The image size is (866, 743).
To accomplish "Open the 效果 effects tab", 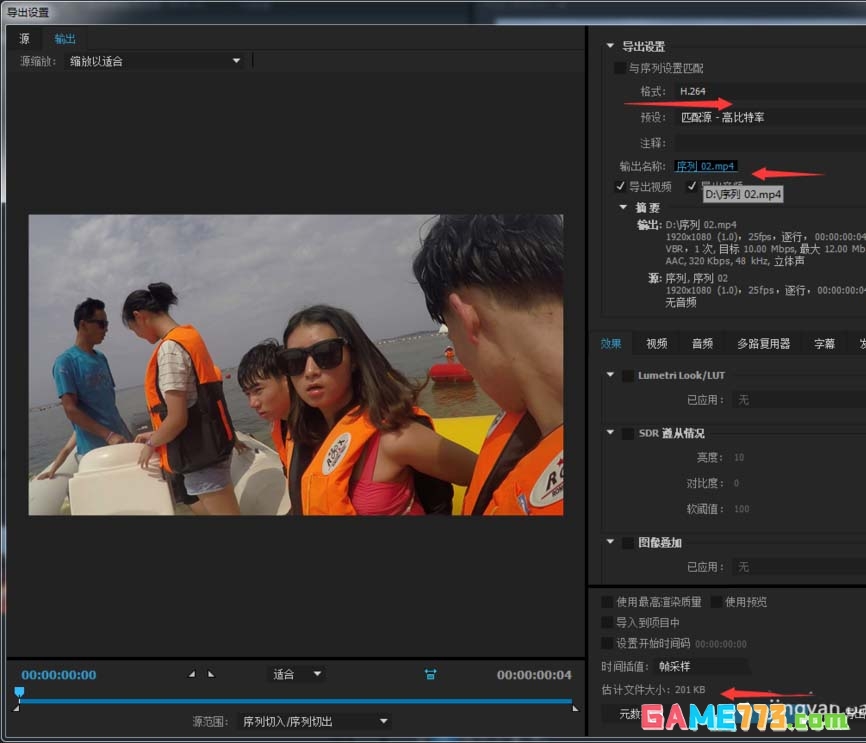I will [610, 344].
